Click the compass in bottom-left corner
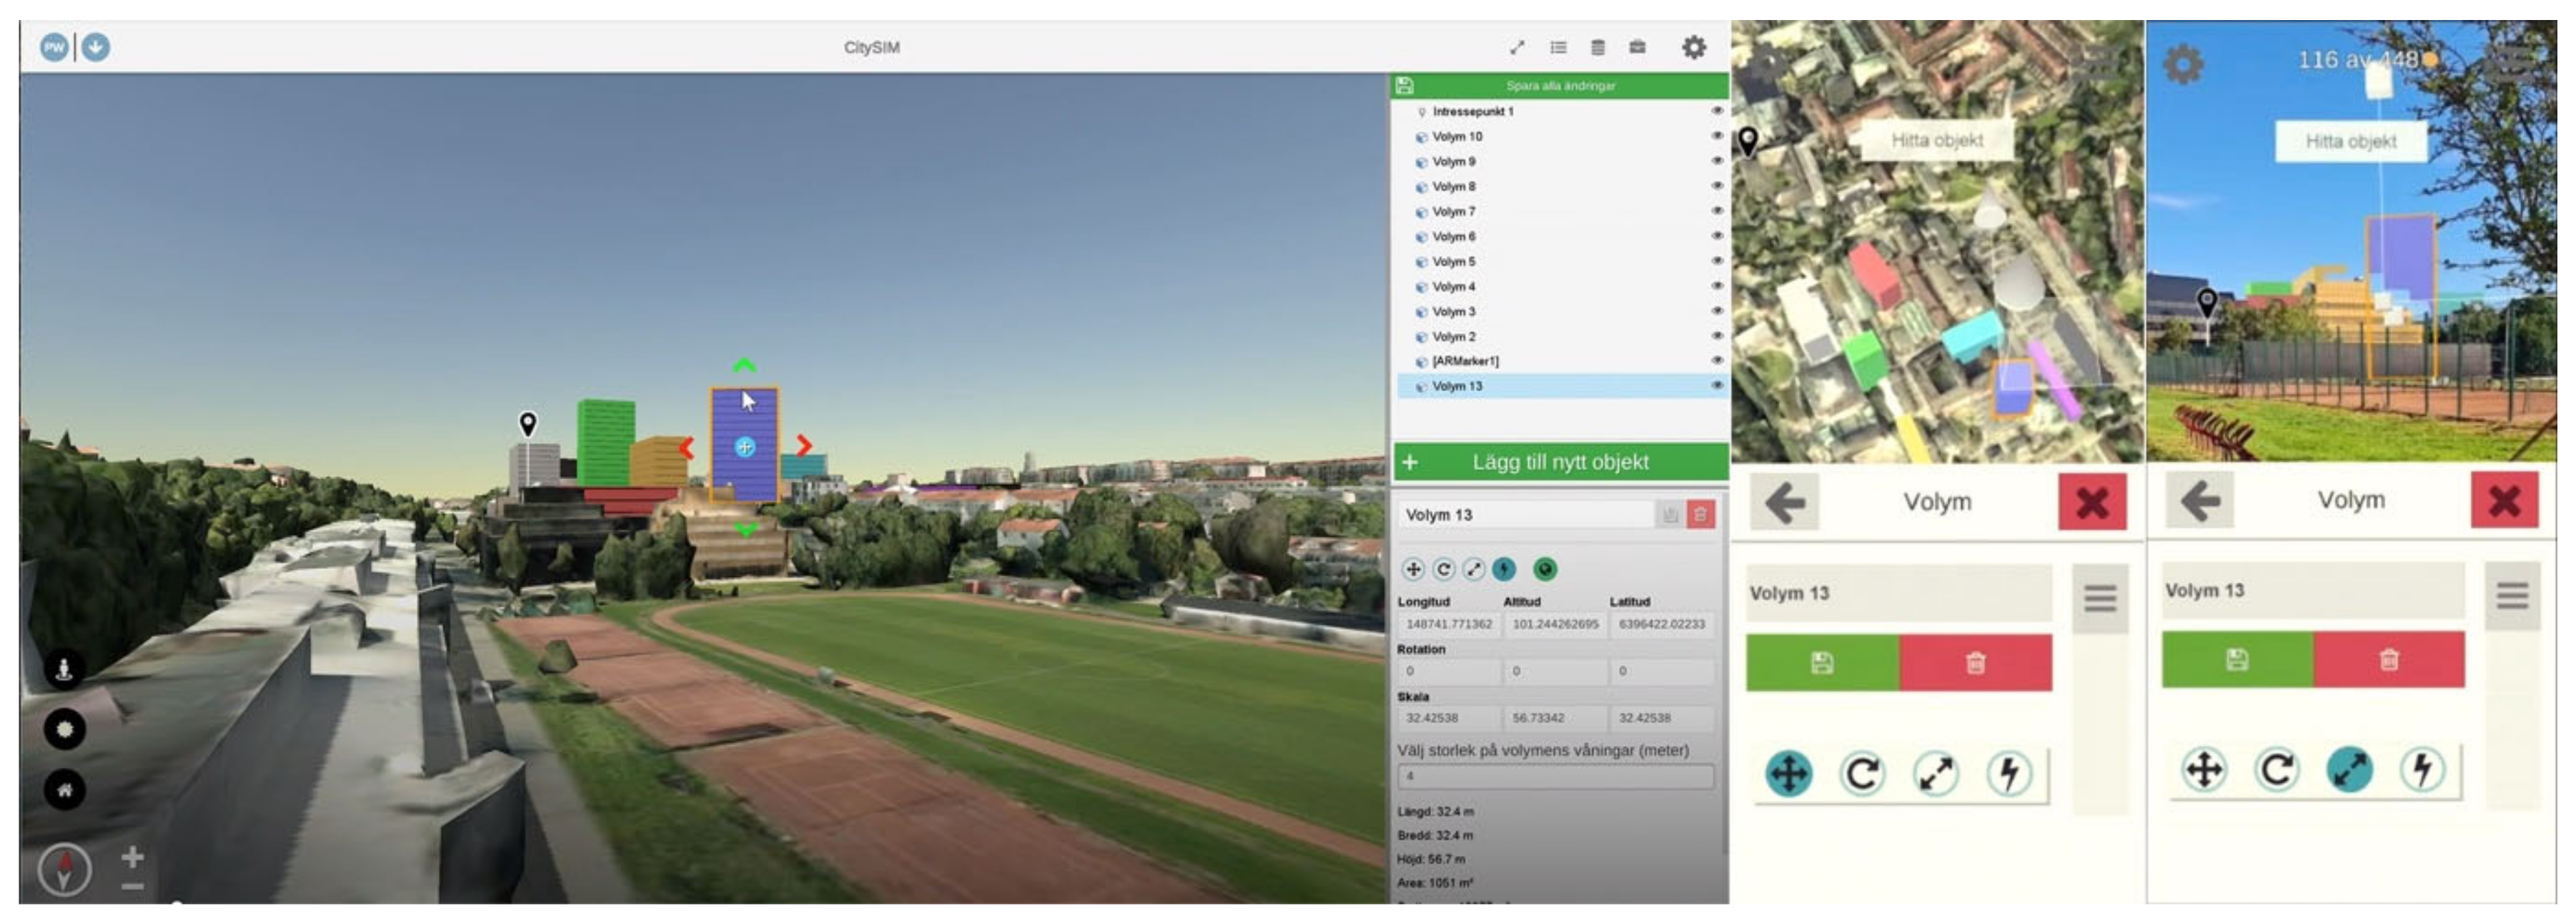The height and width of the screenshot is (921, 2576). coord(65,869)
